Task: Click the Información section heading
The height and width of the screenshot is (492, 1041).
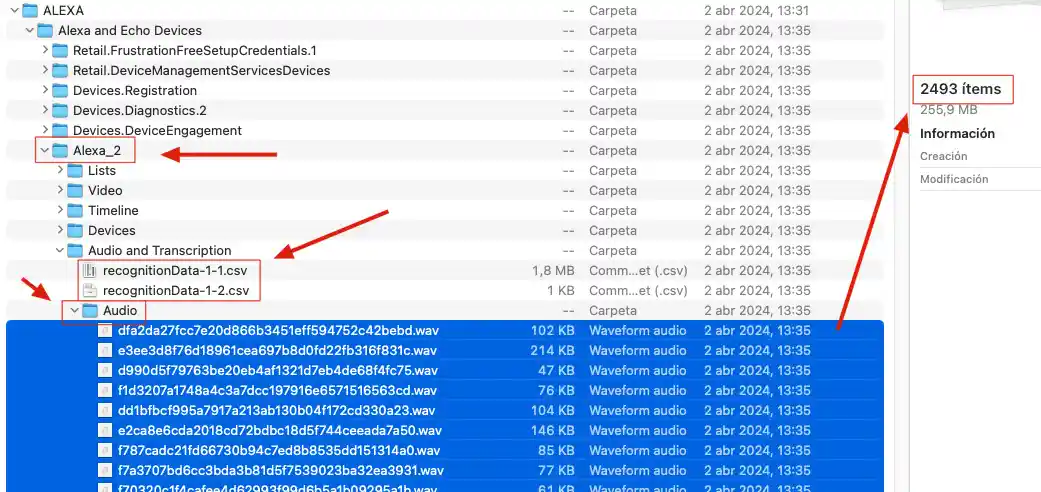Action: pos(957,133)
